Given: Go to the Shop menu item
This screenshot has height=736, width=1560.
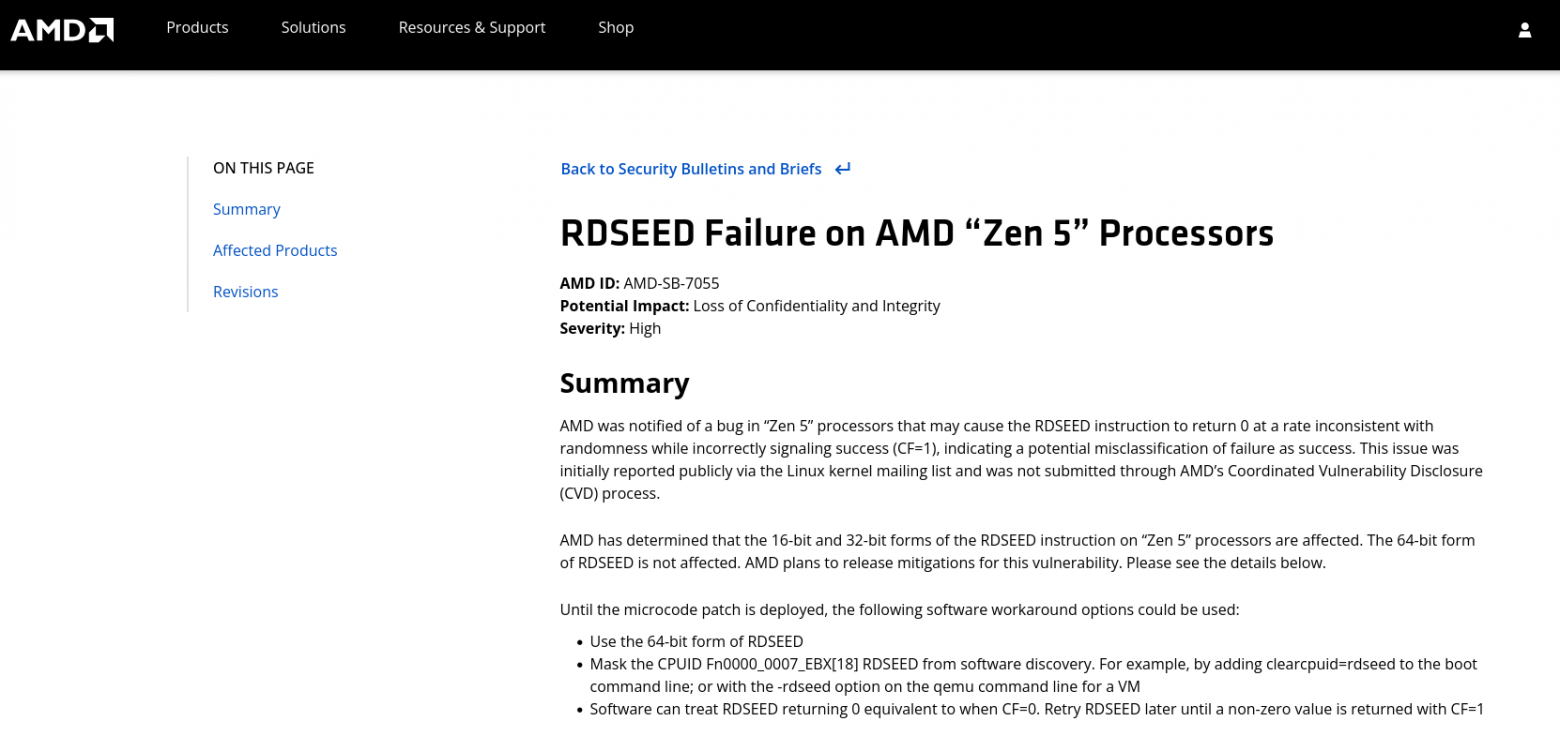Looking at the screenshot, I should click(615, 28).
